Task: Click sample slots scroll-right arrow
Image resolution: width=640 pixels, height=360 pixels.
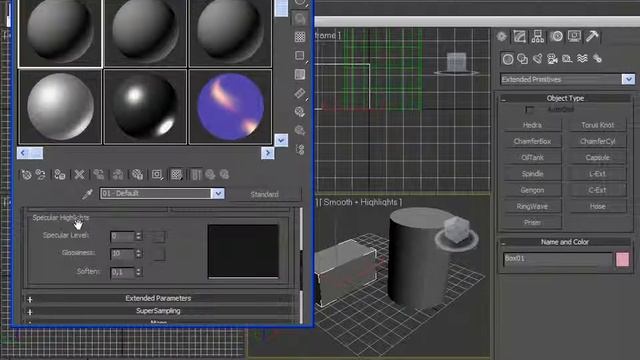Action: [x=268, y=153]
